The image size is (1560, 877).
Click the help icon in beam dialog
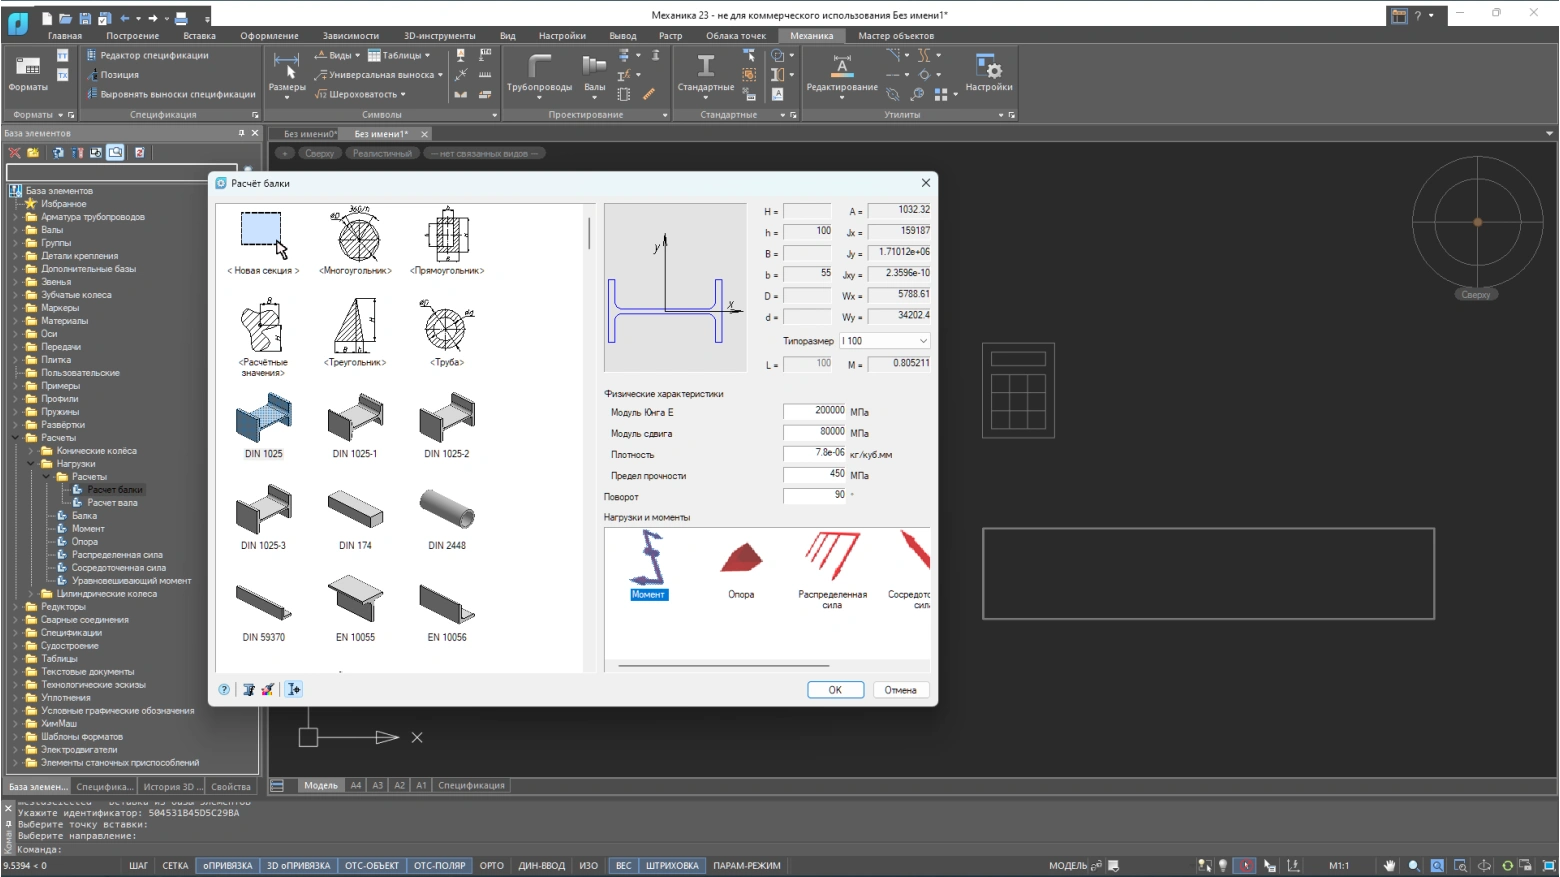pos(224,690)
